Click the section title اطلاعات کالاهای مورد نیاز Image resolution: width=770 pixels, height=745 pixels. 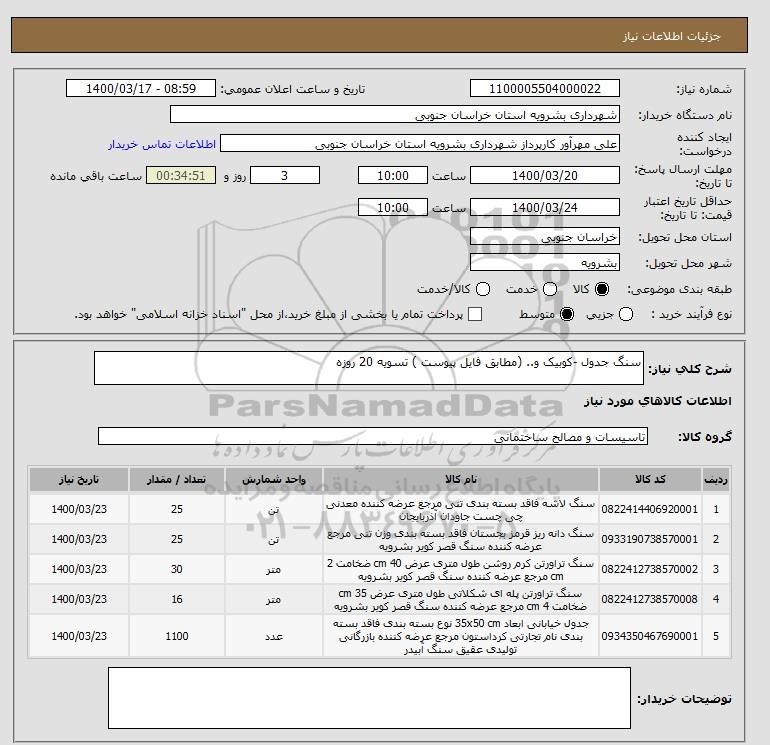click(658, 401)
